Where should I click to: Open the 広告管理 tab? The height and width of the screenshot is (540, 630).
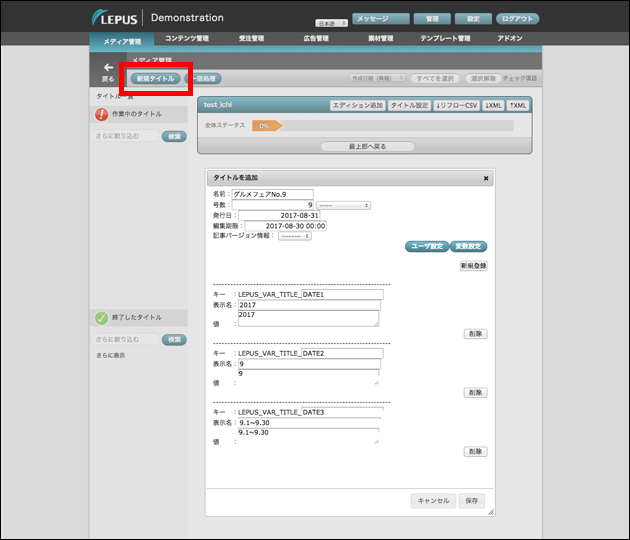pos(316,39)
